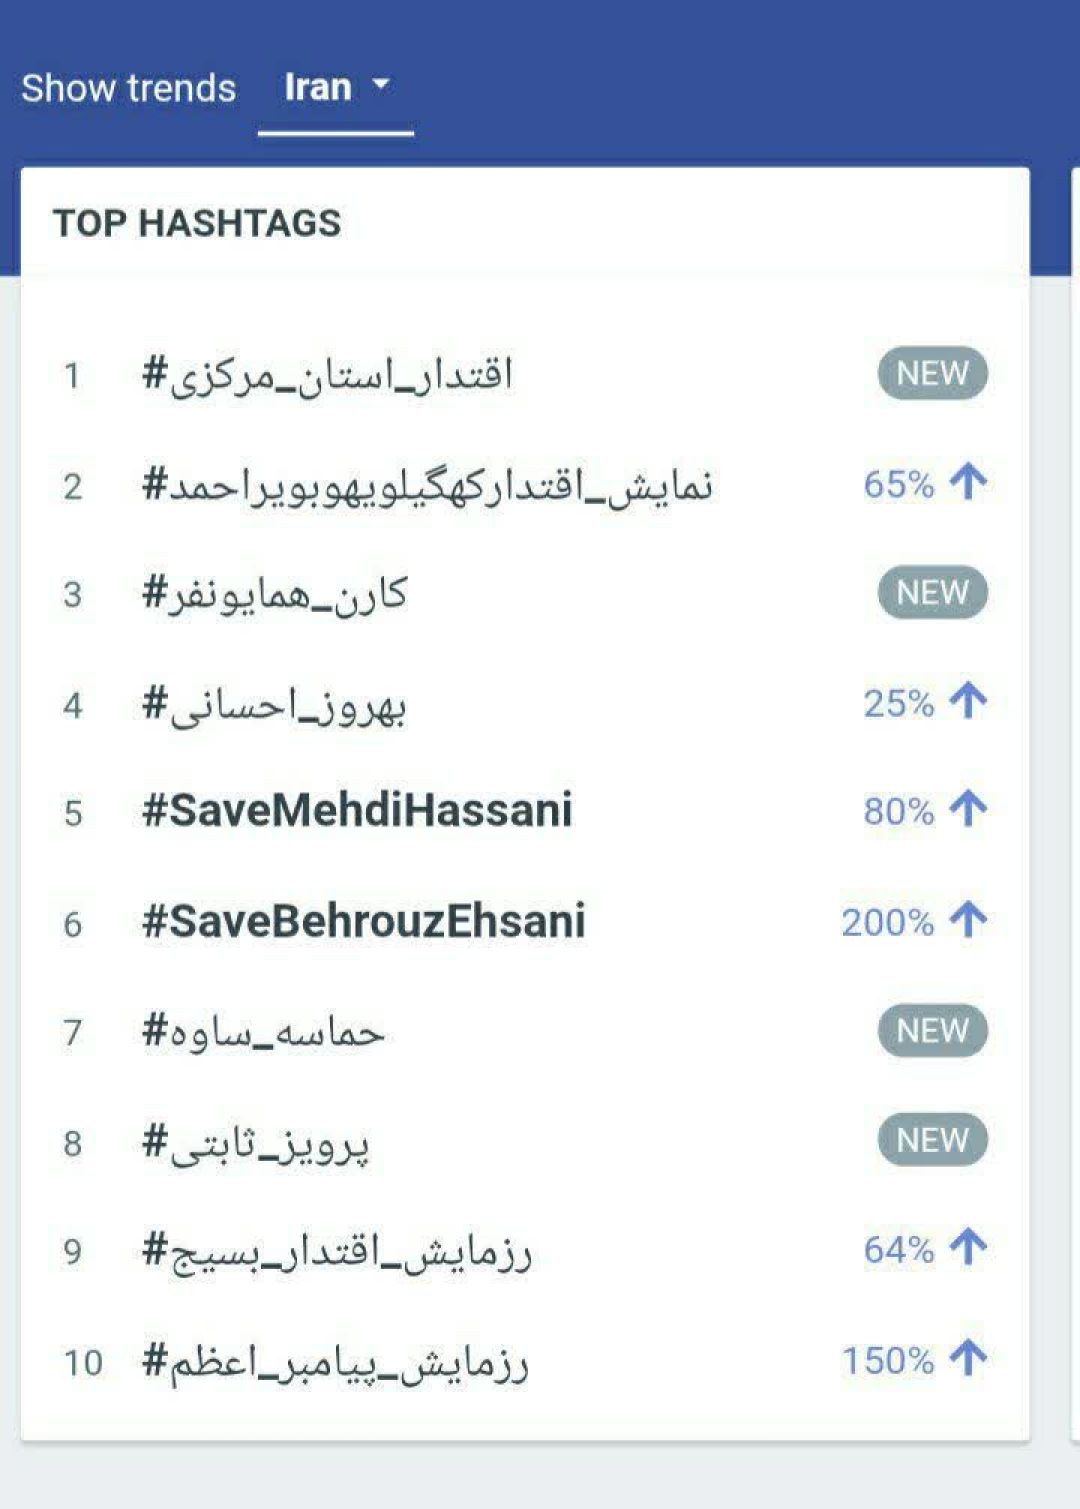Click the NEW badge on hashtag rank 1
Image resolution: width=1080 pixels, height=1509 pixels.
click(x=932, y=374)
